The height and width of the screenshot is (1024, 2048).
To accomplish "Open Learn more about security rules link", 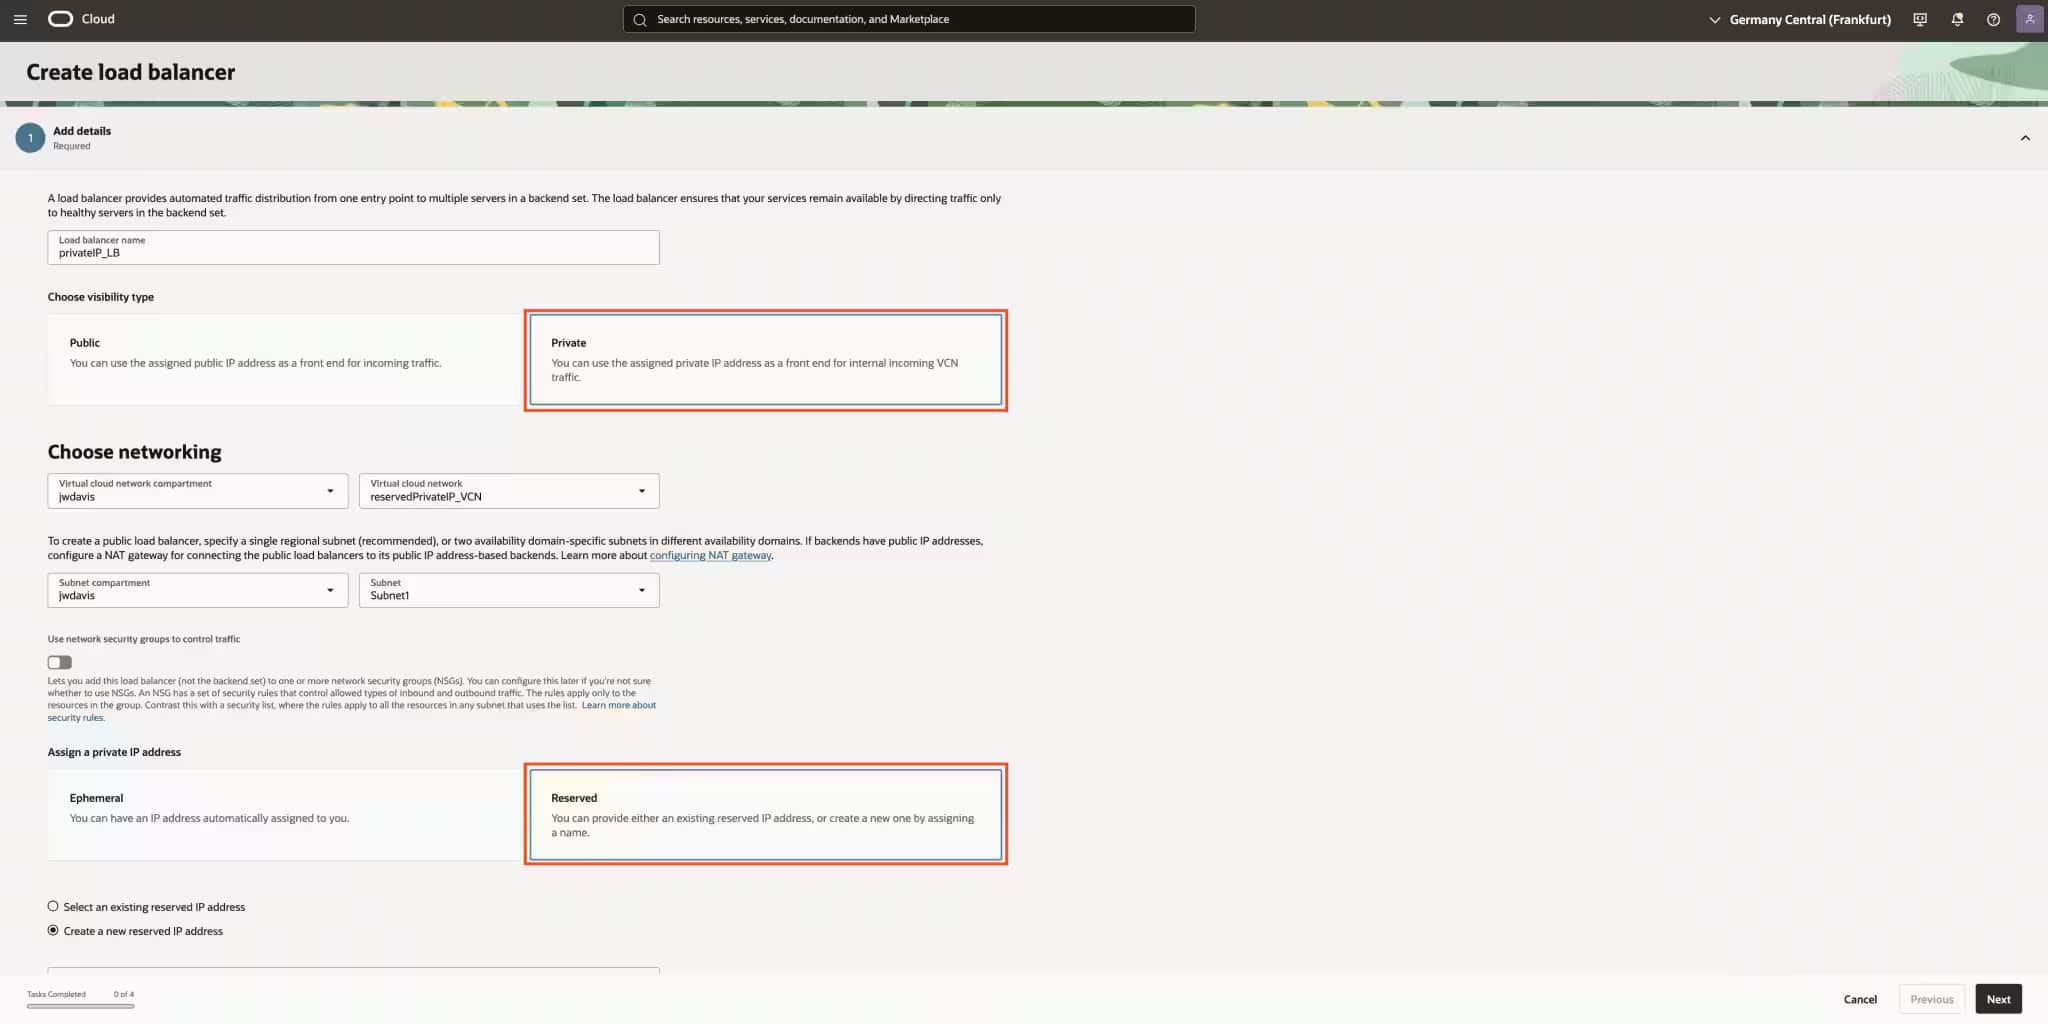I will tap(618, 705).
